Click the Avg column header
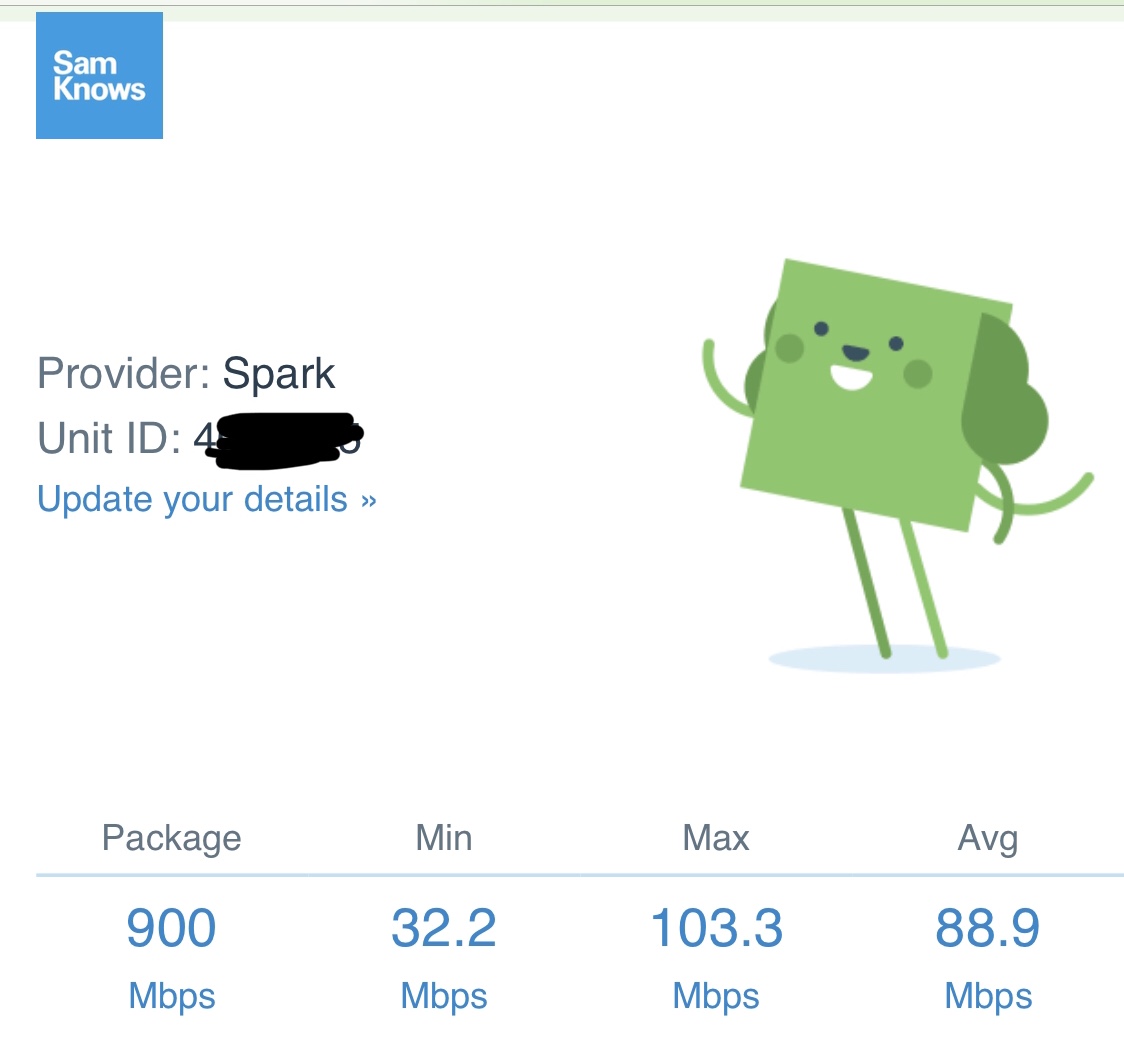Viewport: 1124px width, 1064px height. (988, 838)
